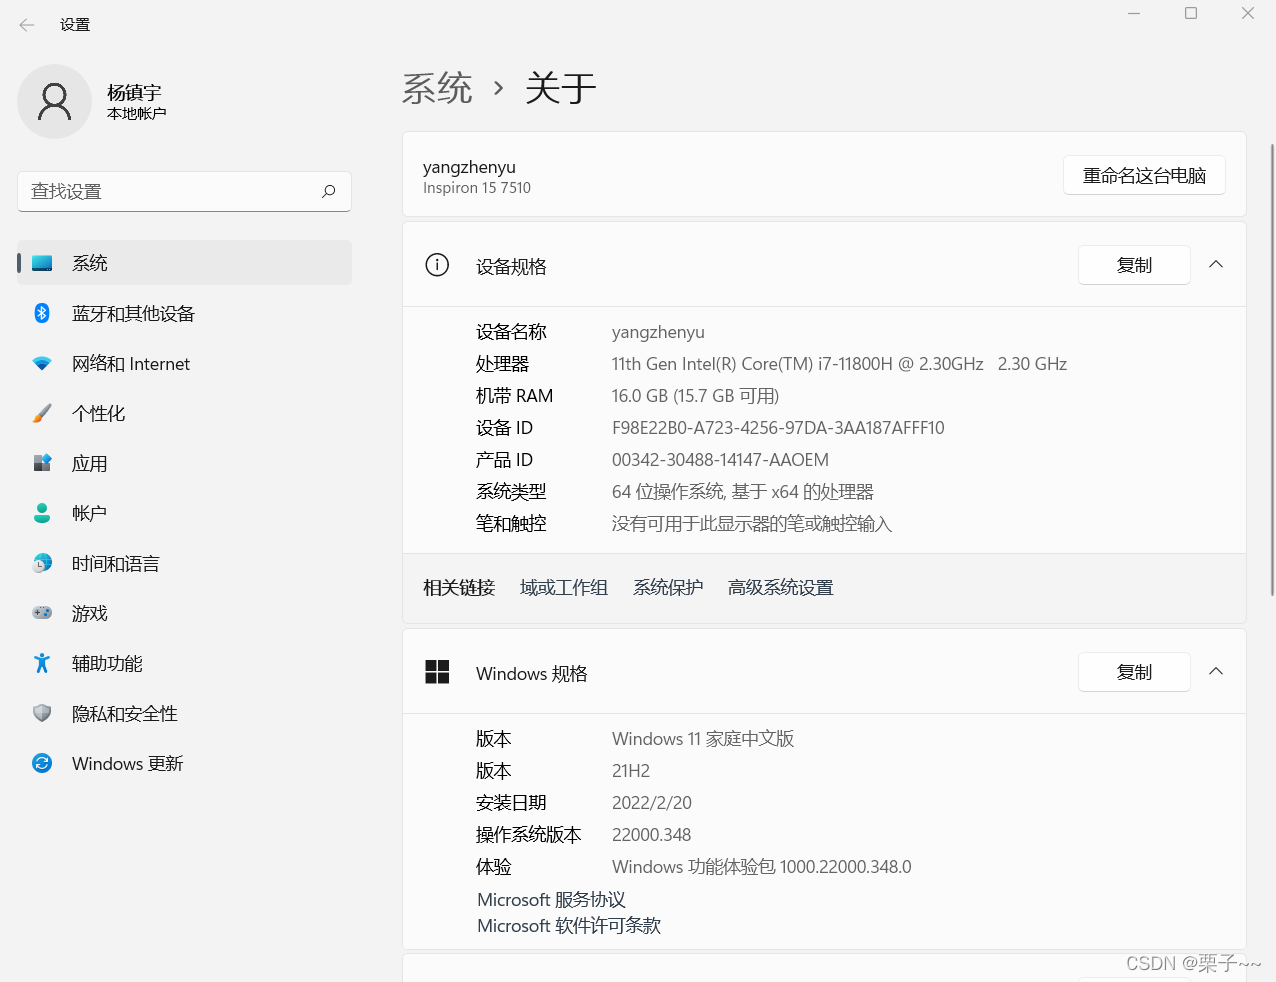1276x982 pixels.
Task: Open 辅助功能 settings
Action: point(185,663)
